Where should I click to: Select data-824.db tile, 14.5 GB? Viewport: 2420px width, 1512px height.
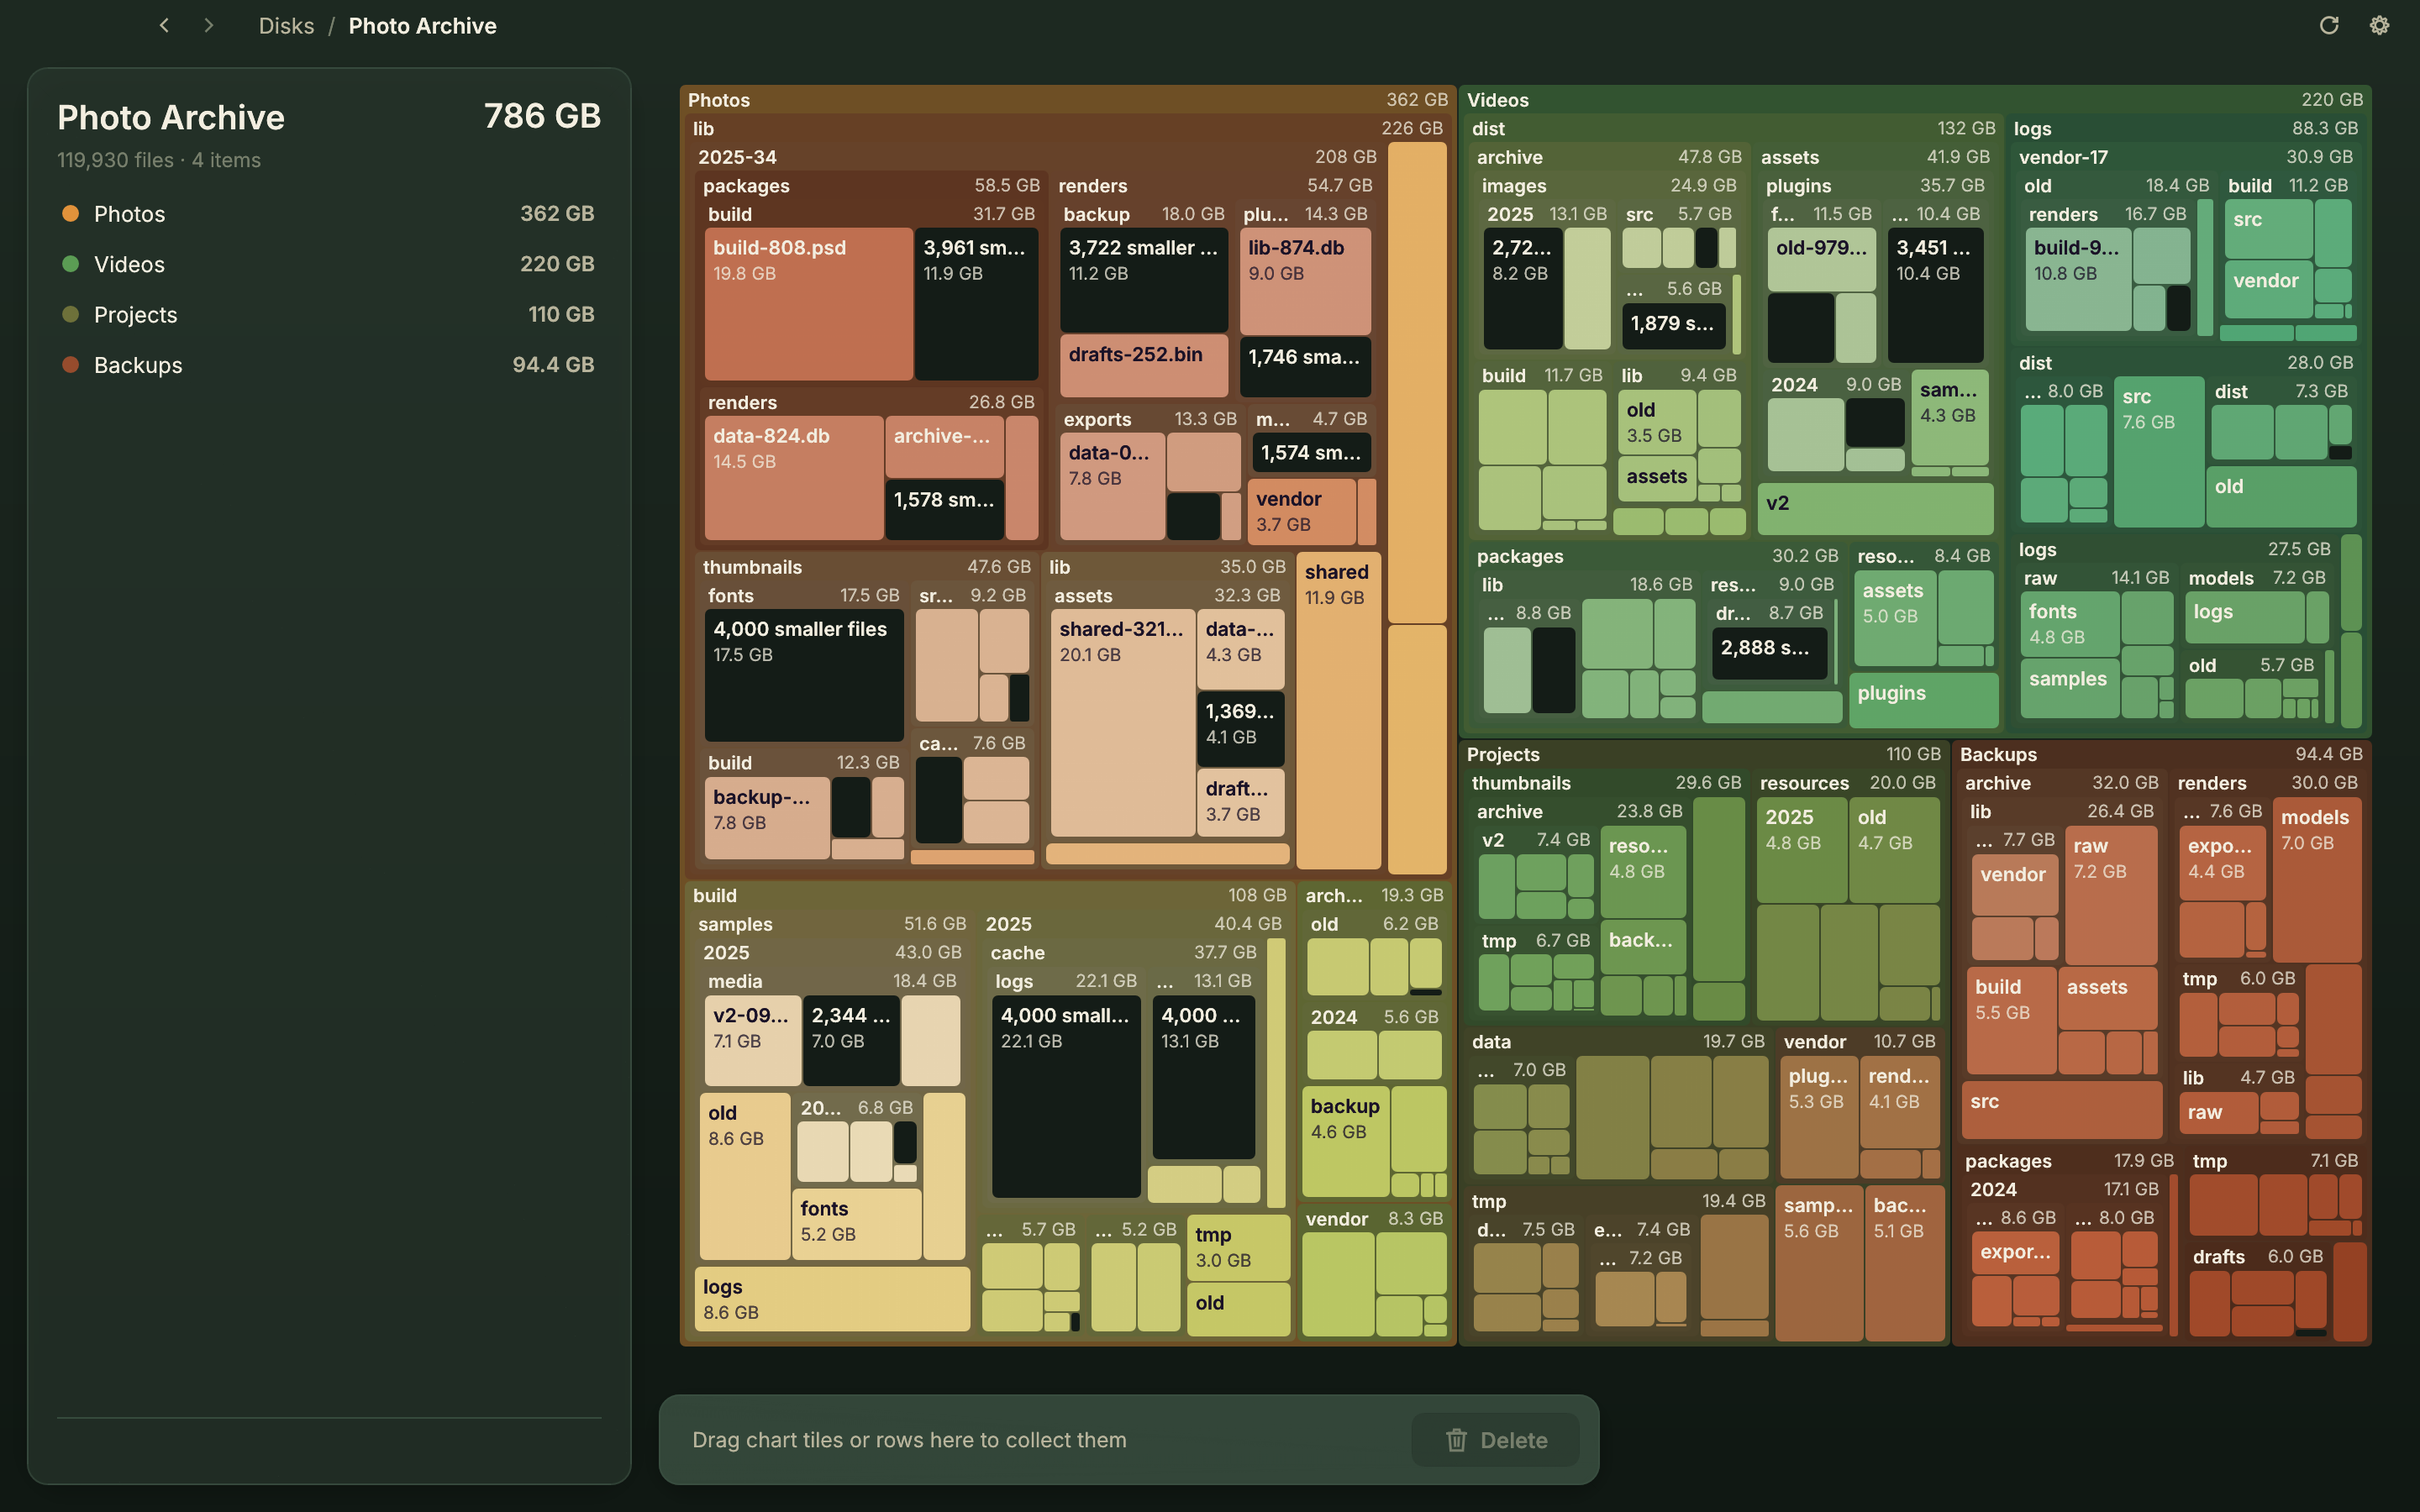click(793, 478)
